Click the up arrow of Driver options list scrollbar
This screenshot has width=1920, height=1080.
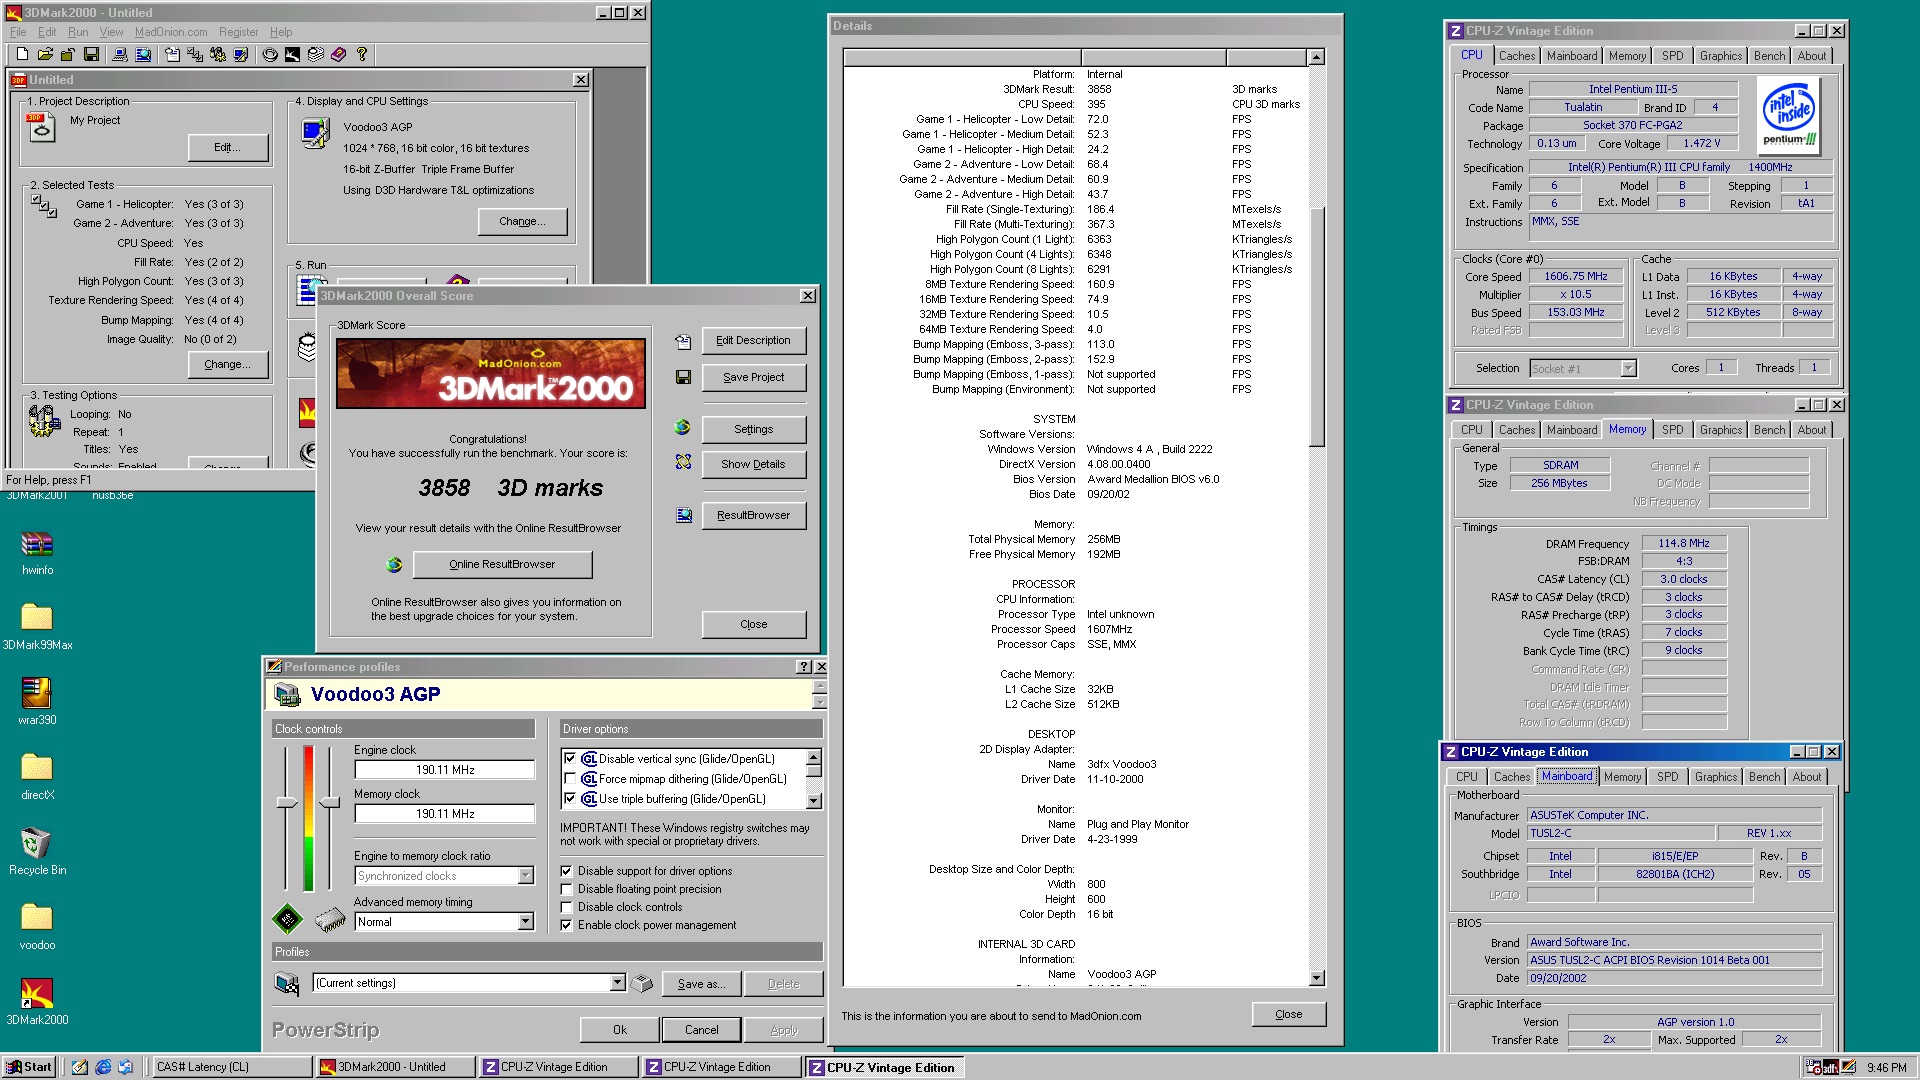tap(814, 757)
